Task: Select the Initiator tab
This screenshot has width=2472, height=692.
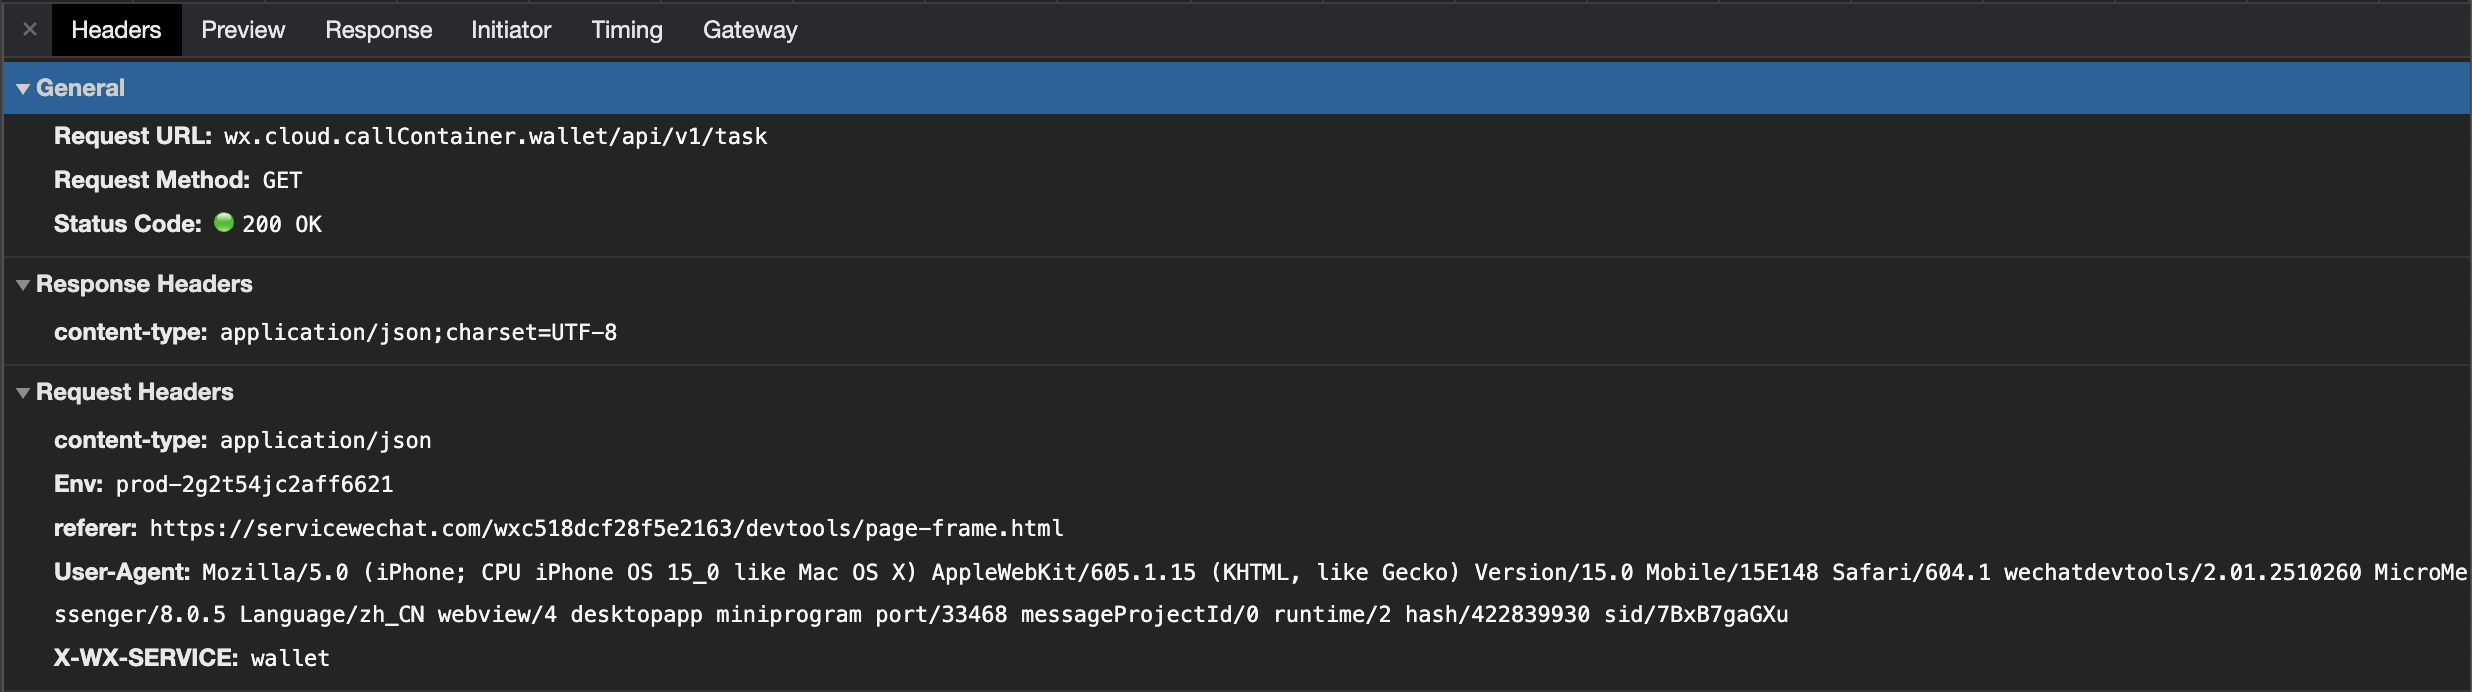Action: (511, 30)
